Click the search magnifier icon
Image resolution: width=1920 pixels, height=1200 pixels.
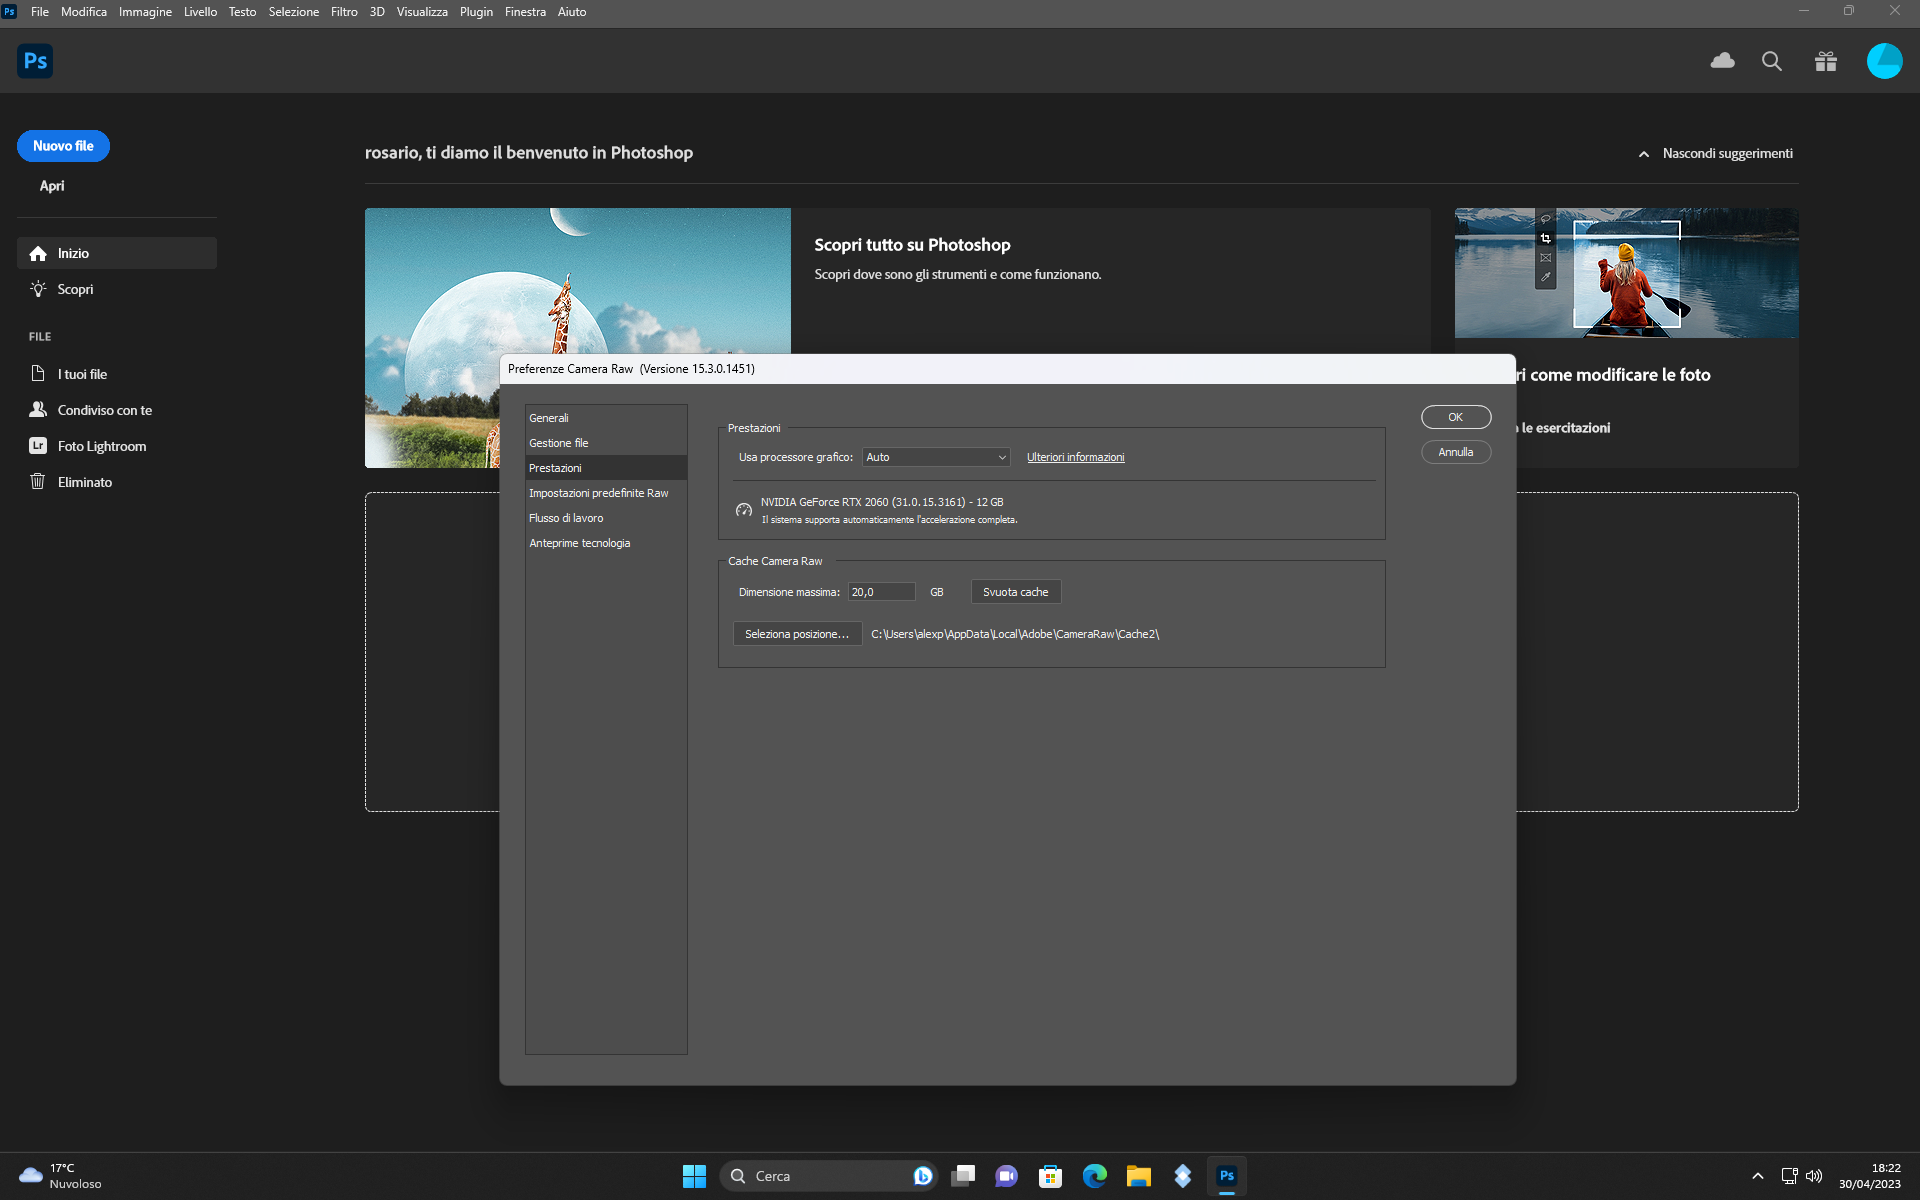1772,61
